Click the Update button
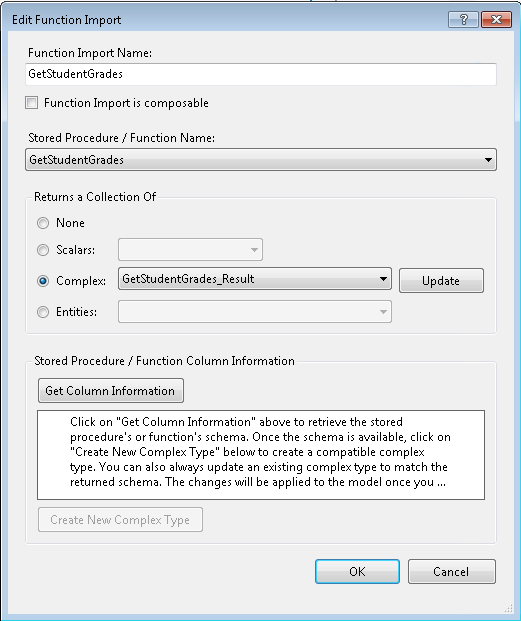This screenshot has height=621, width=521. tap(441, 281)
